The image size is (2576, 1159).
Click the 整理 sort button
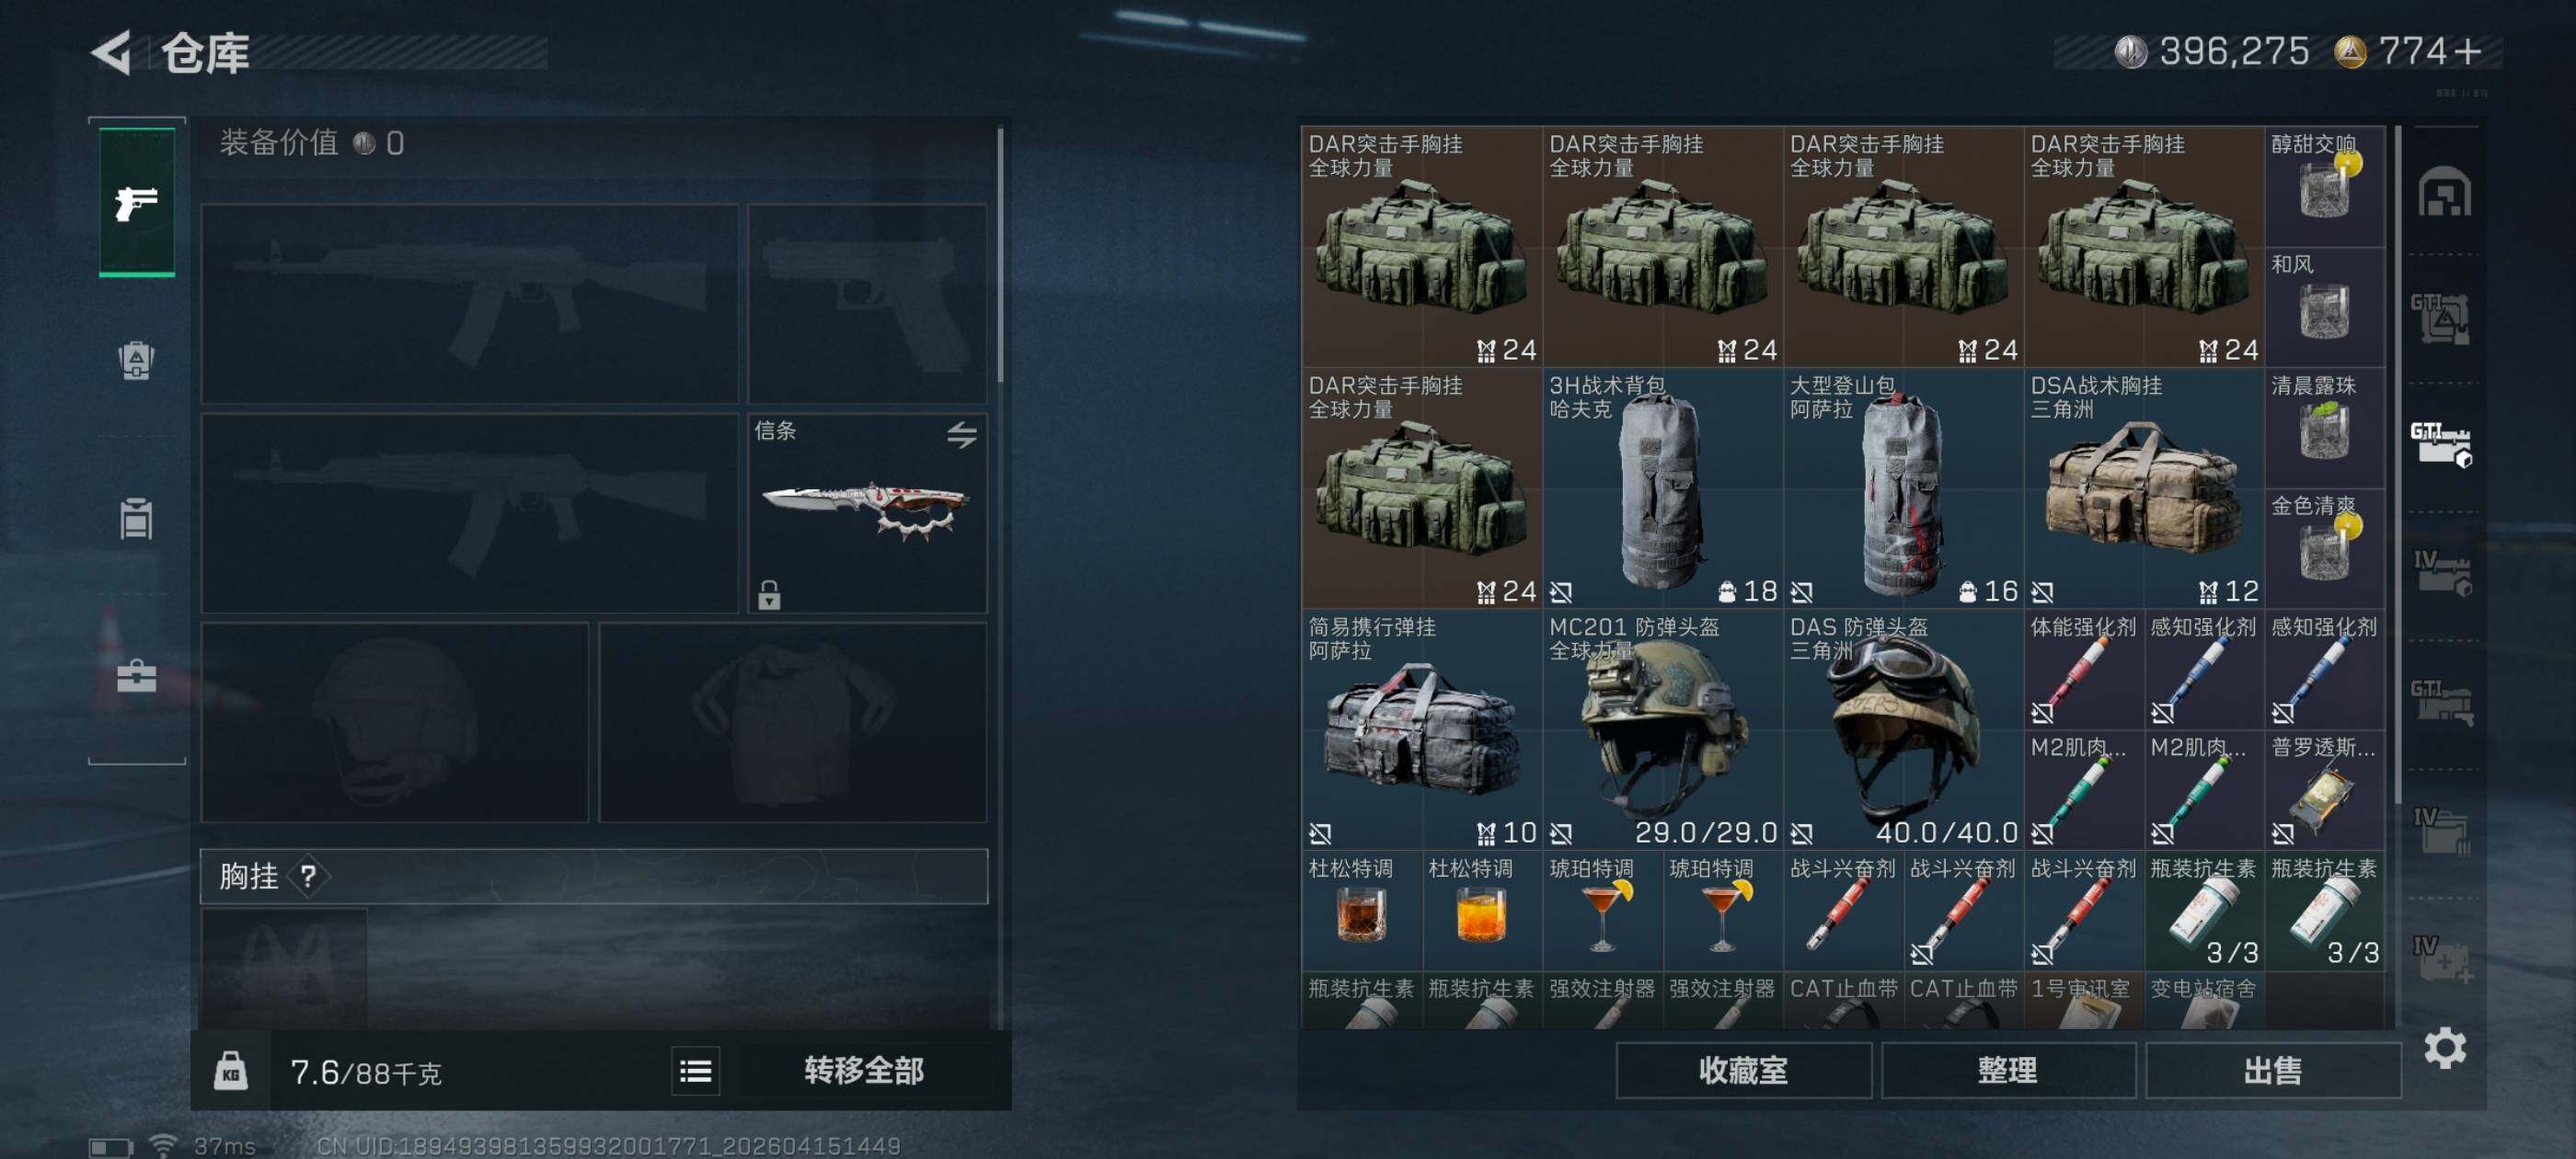(x=2008, y=1071)
